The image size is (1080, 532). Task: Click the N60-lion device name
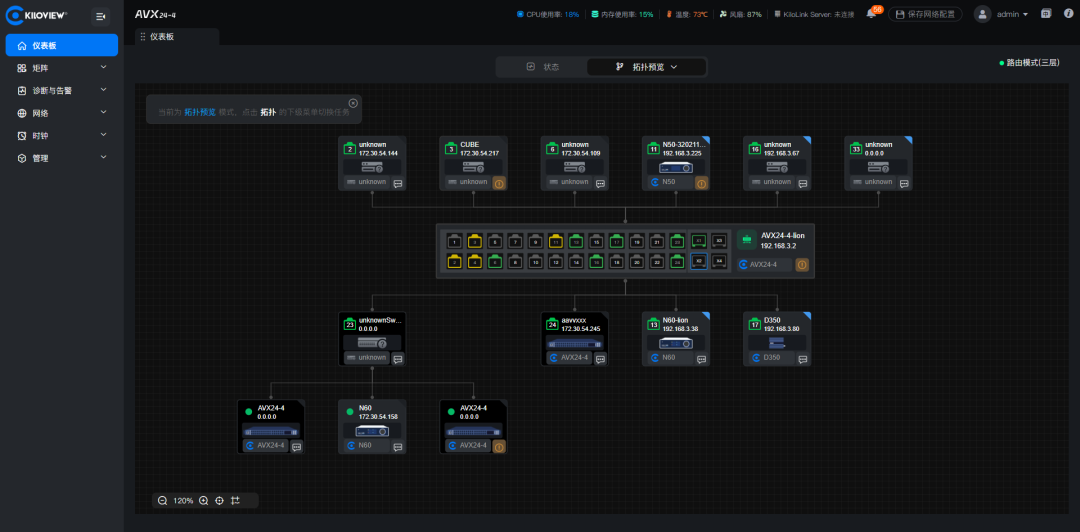(x=676, y=320)
